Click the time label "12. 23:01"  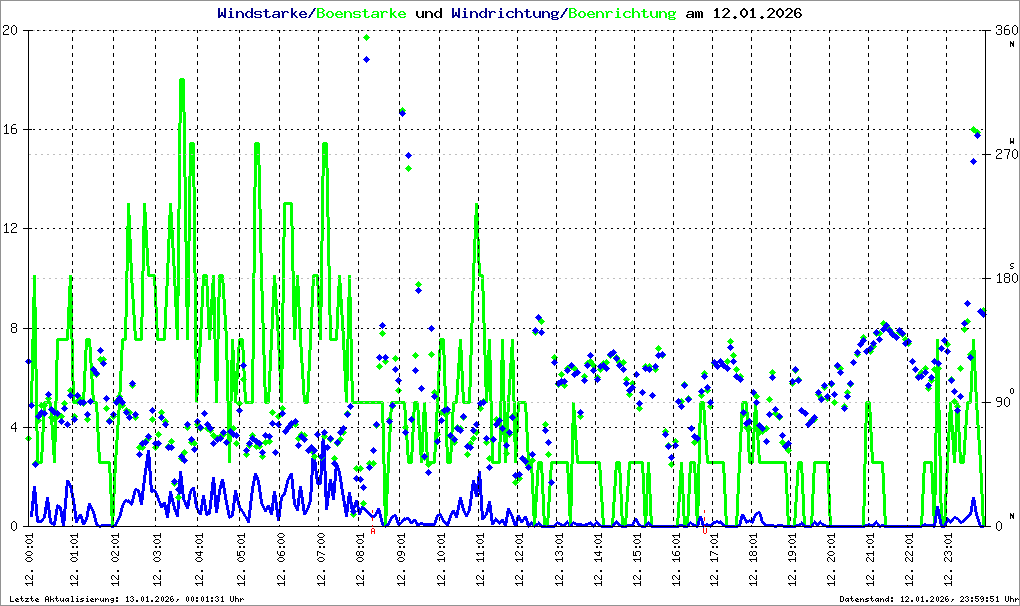click(x=947, y=559)
